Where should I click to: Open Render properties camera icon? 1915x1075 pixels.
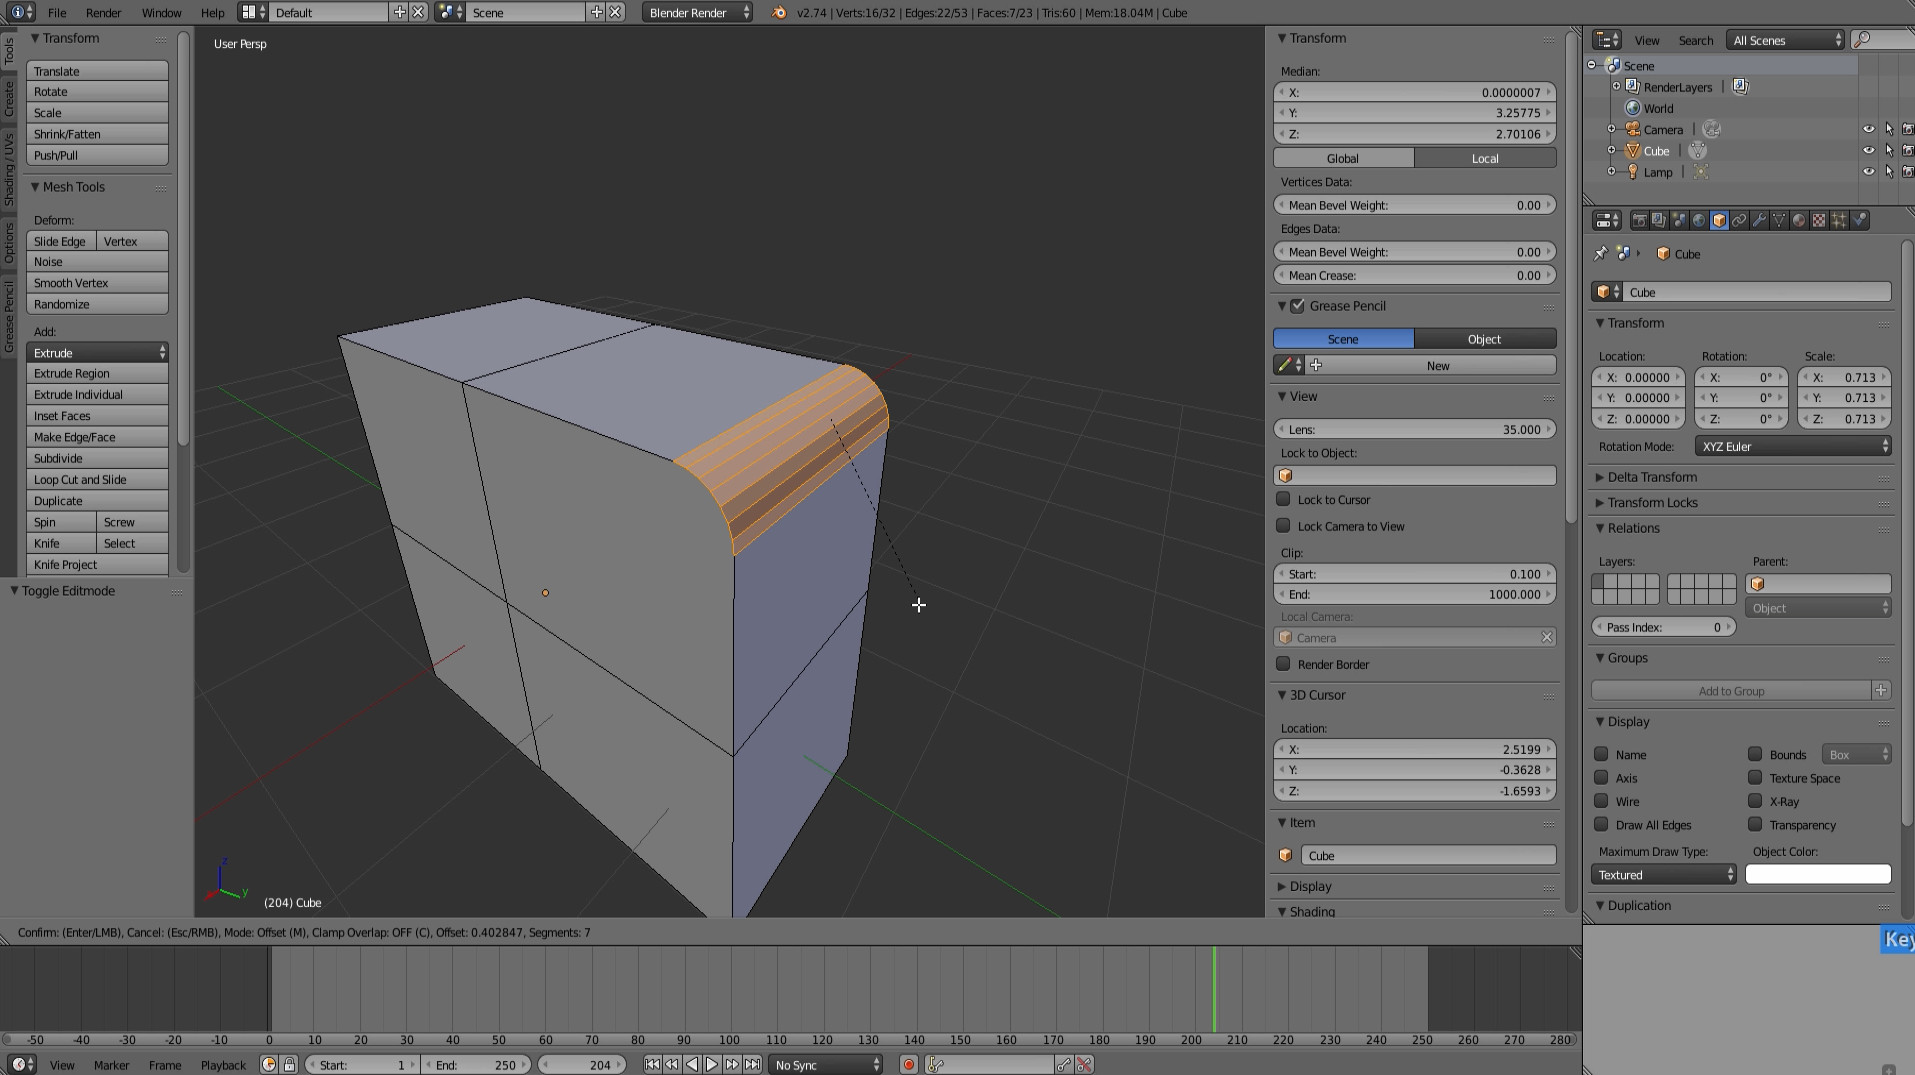[1640, 221]
